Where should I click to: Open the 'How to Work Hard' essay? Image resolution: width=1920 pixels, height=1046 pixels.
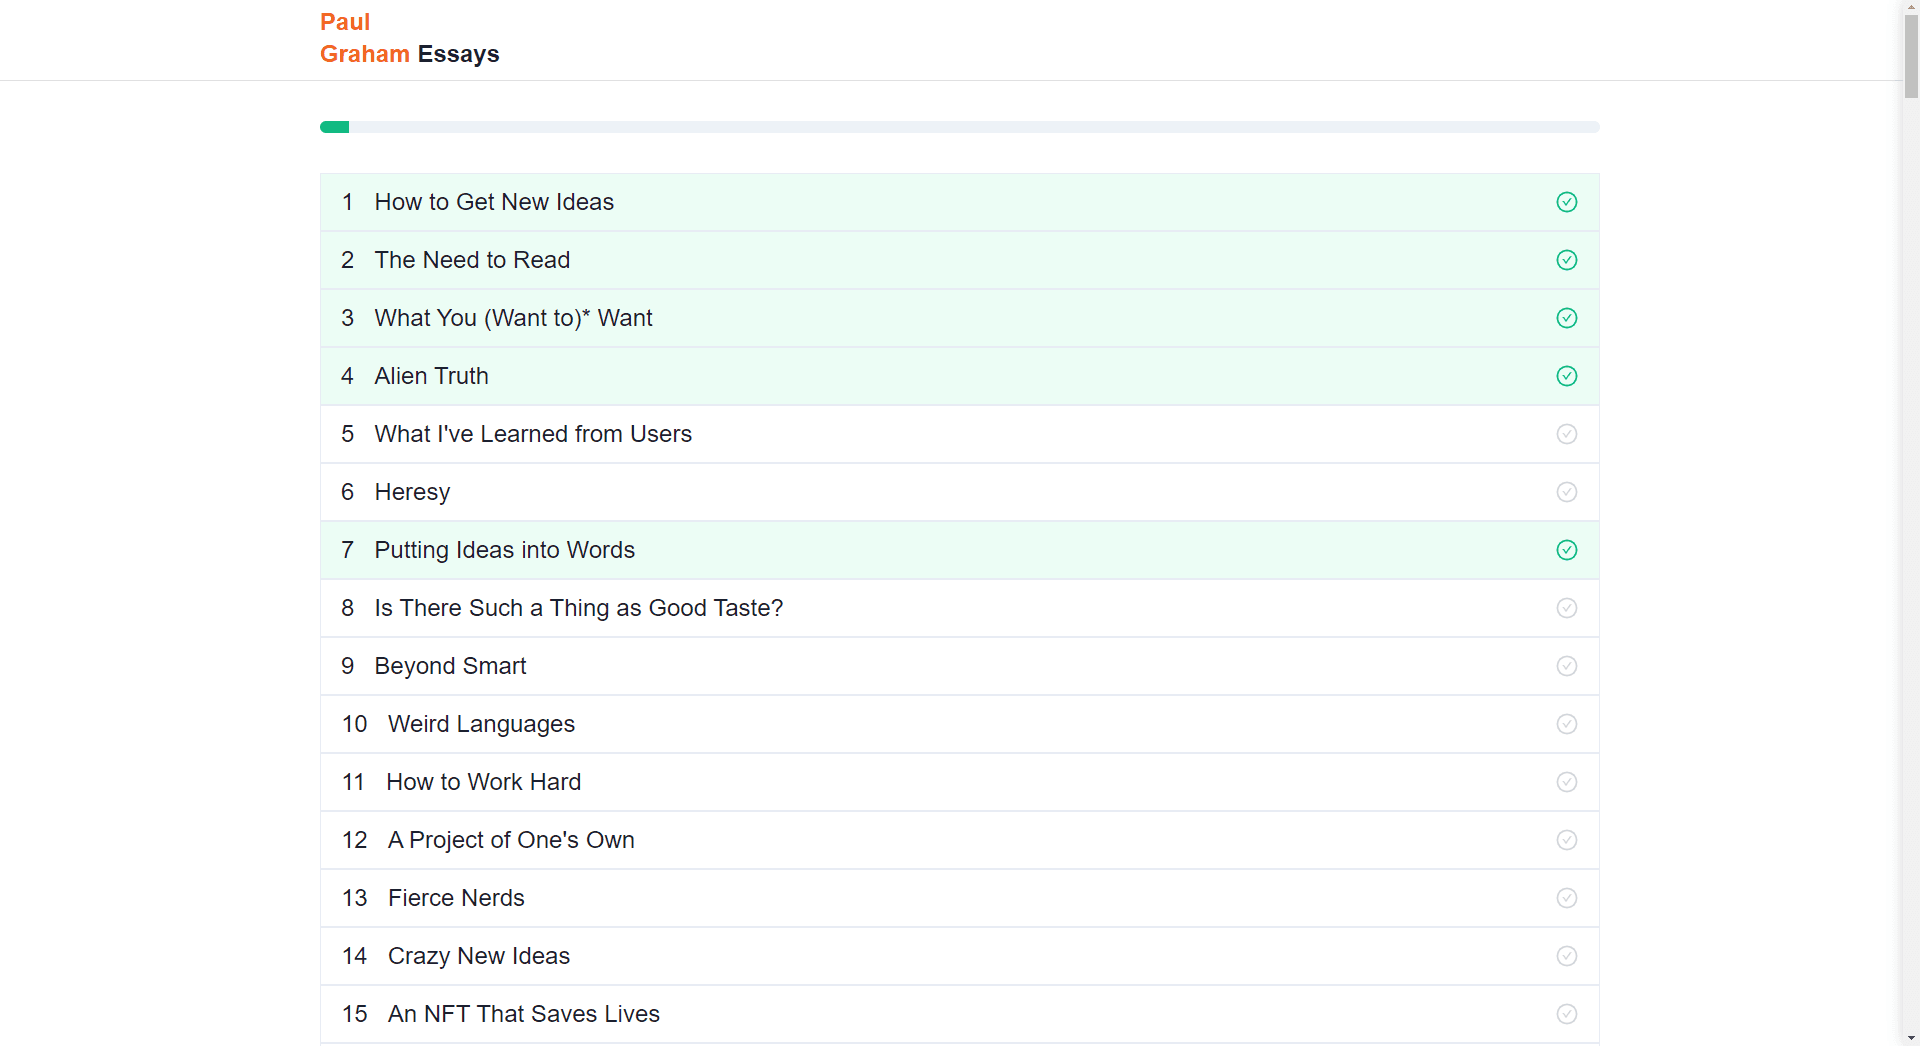[x=483, y=782]
